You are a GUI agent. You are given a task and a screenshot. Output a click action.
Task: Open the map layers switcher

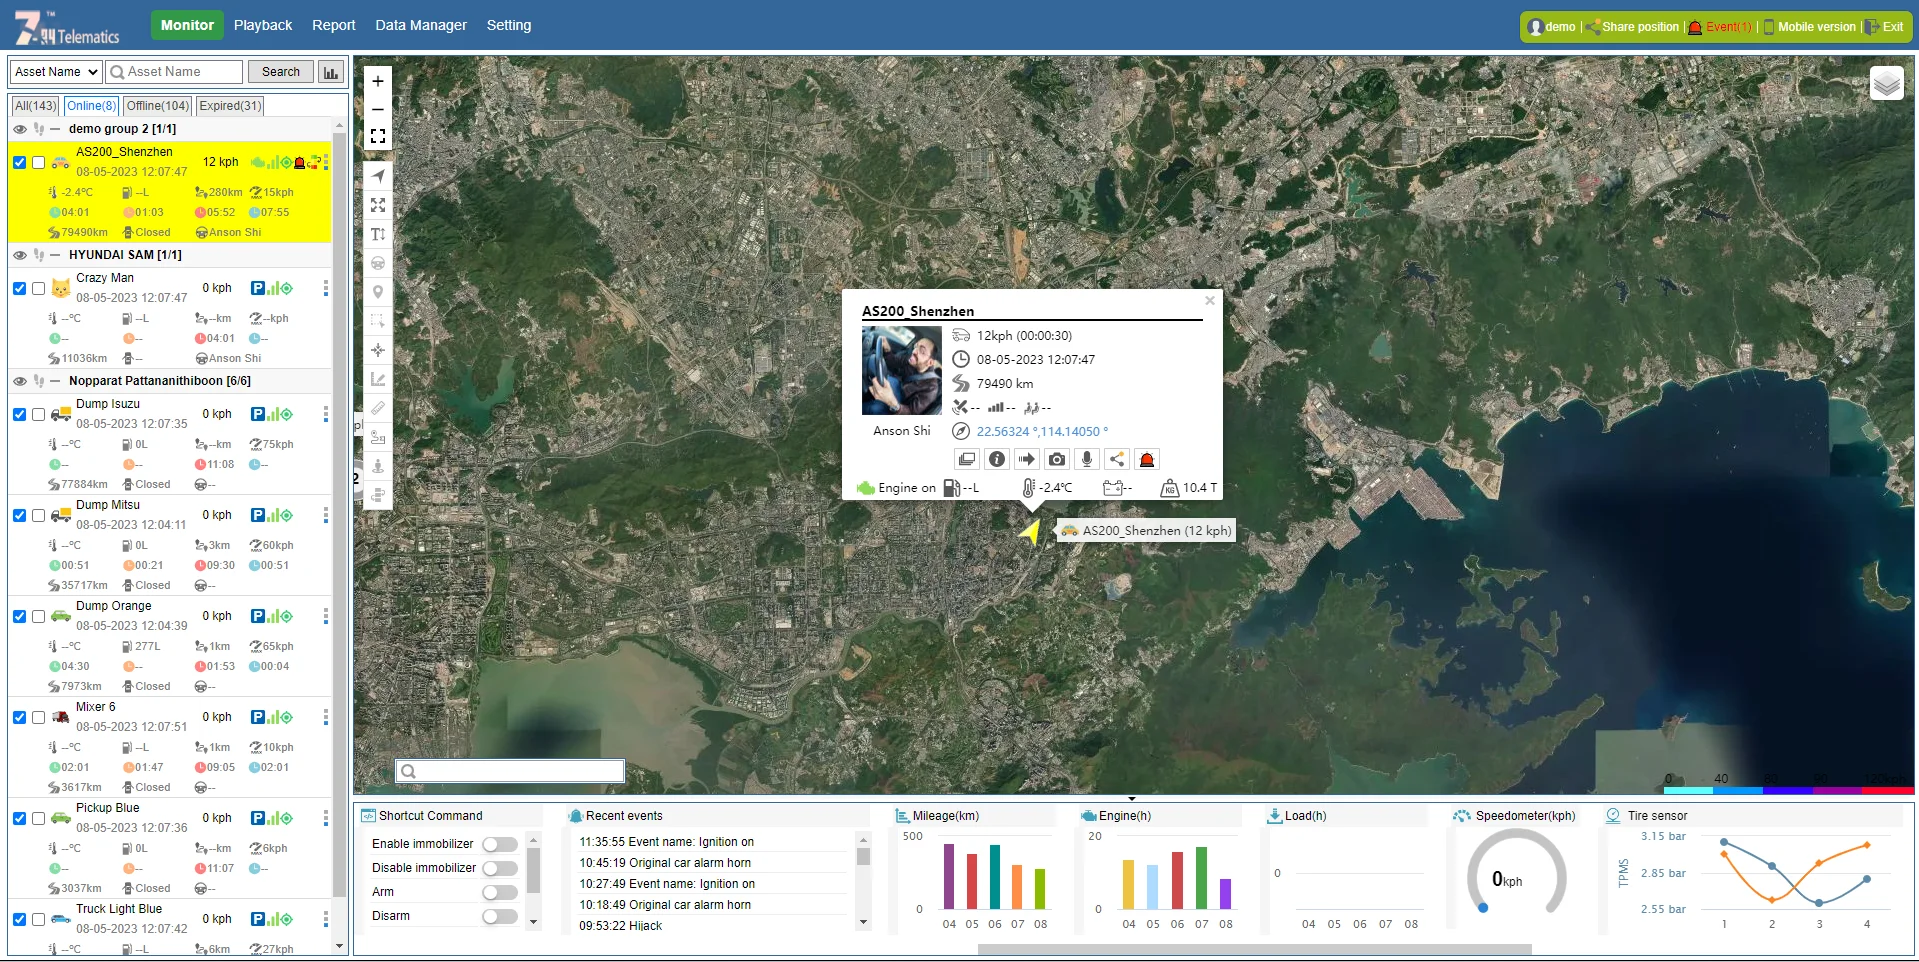click(1886, 84)
